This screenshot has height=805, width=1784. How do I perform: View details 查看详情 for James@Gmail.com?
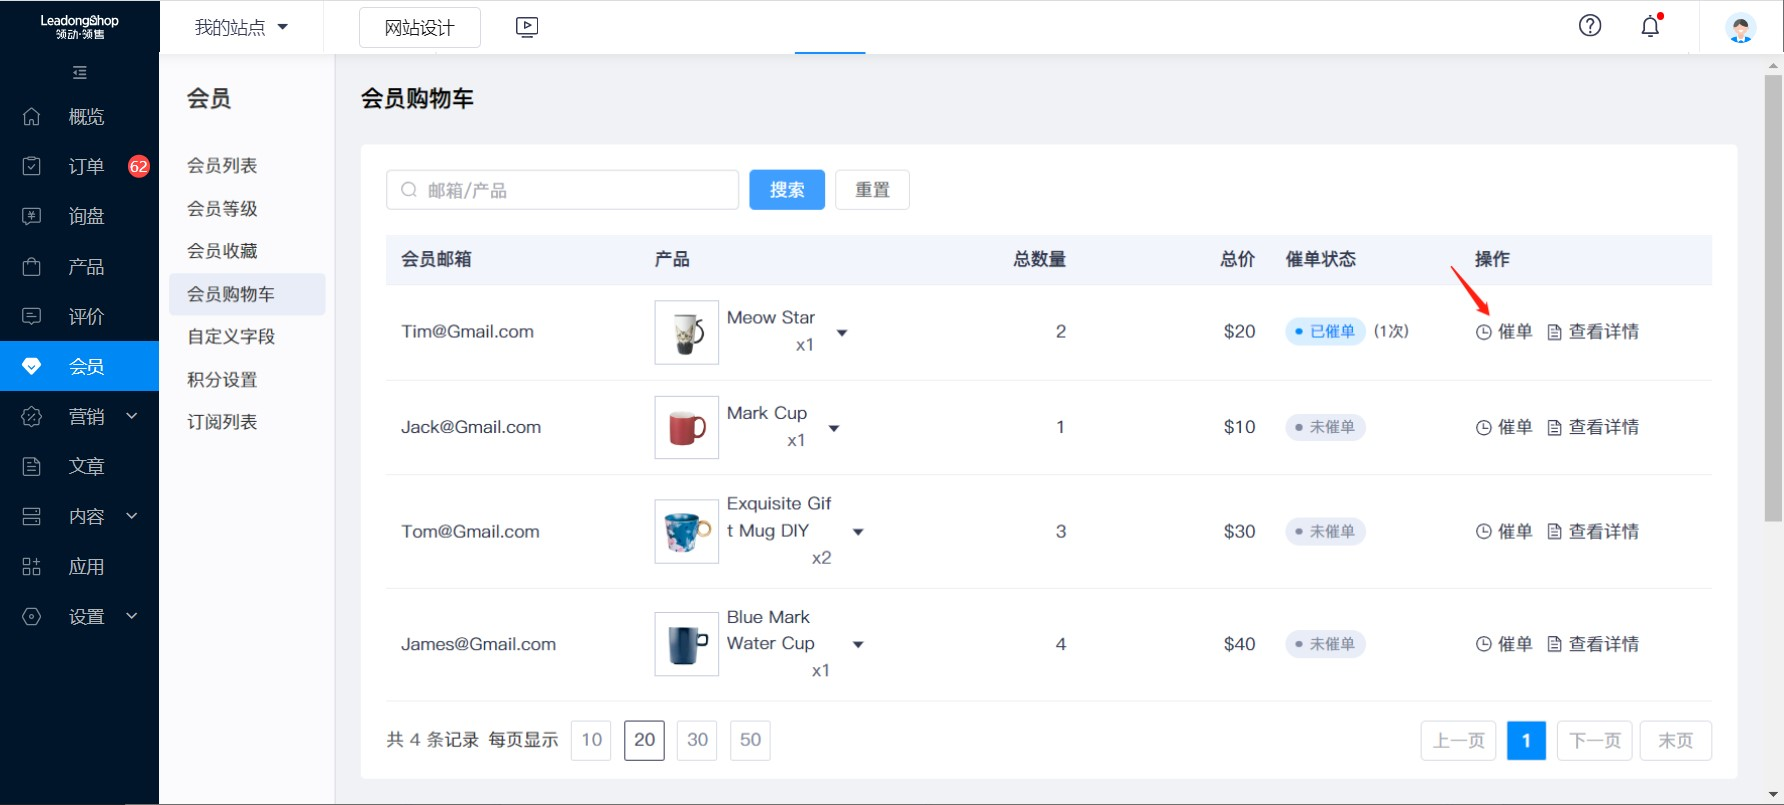[1593, 644]
